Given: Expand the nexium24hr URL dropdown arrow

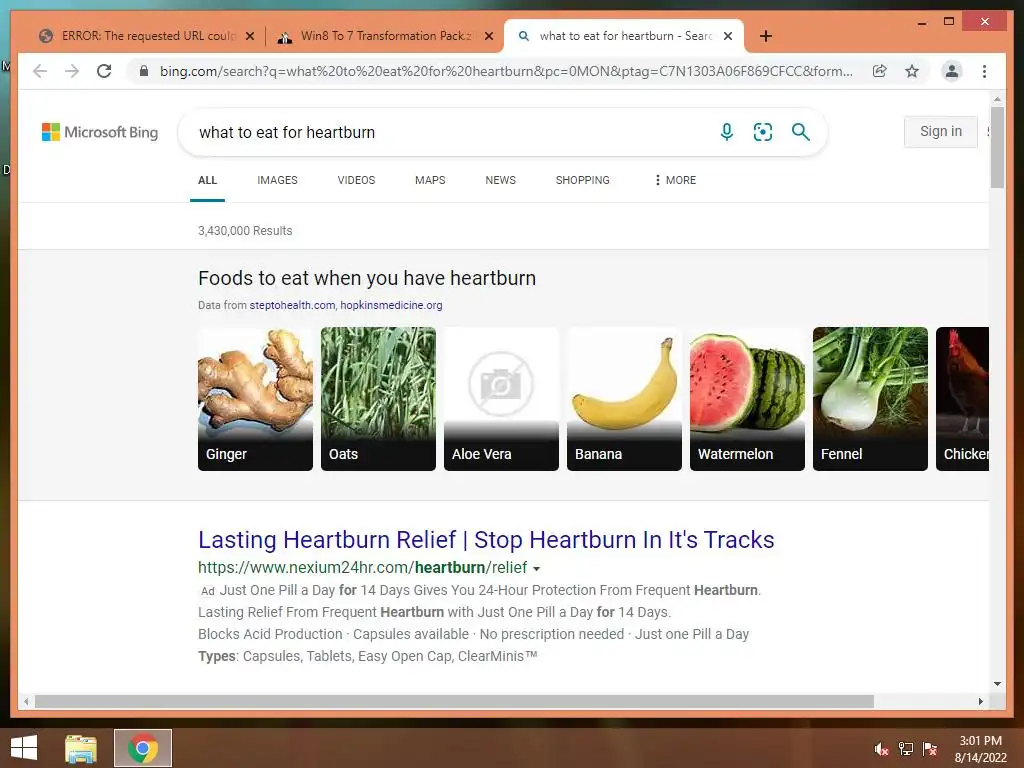Looking at the screenshot, I should [537, 569].
